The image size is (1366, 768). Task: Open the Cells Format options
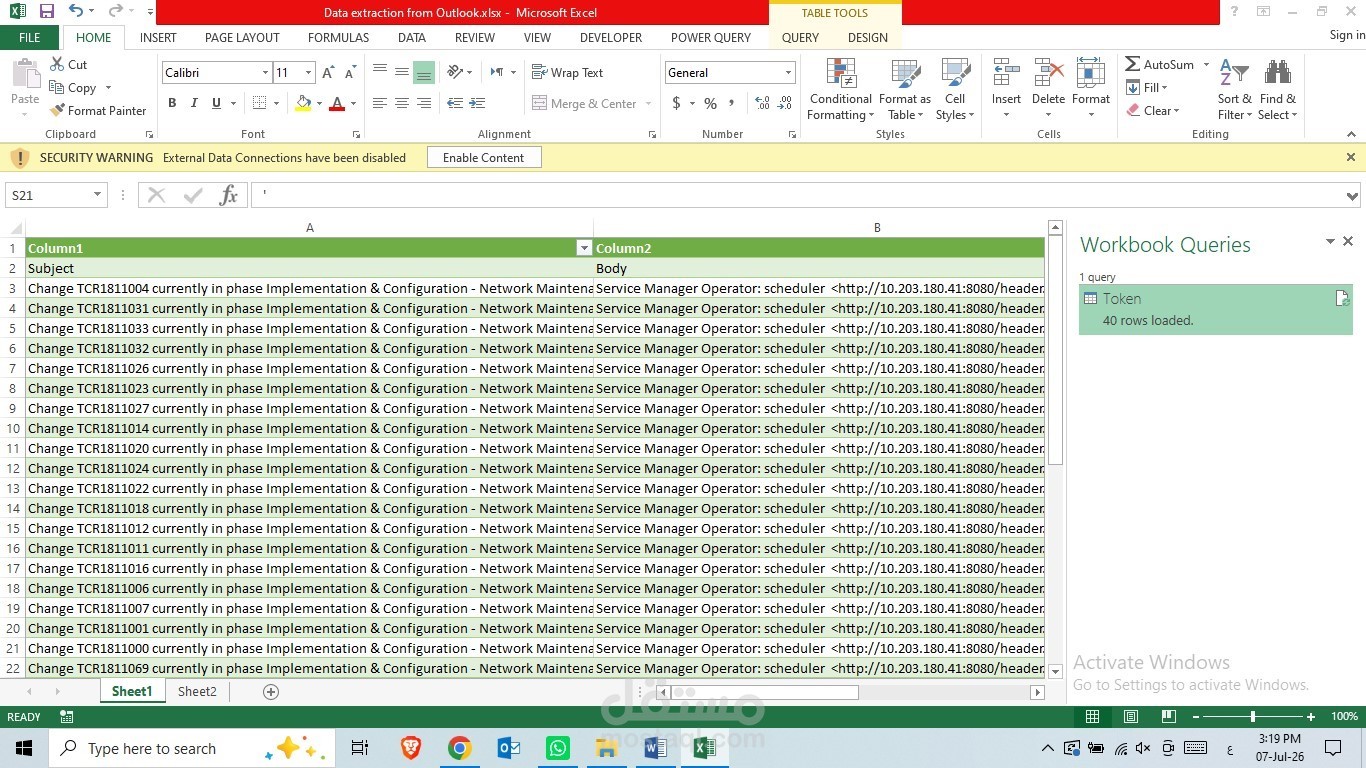1091,89
